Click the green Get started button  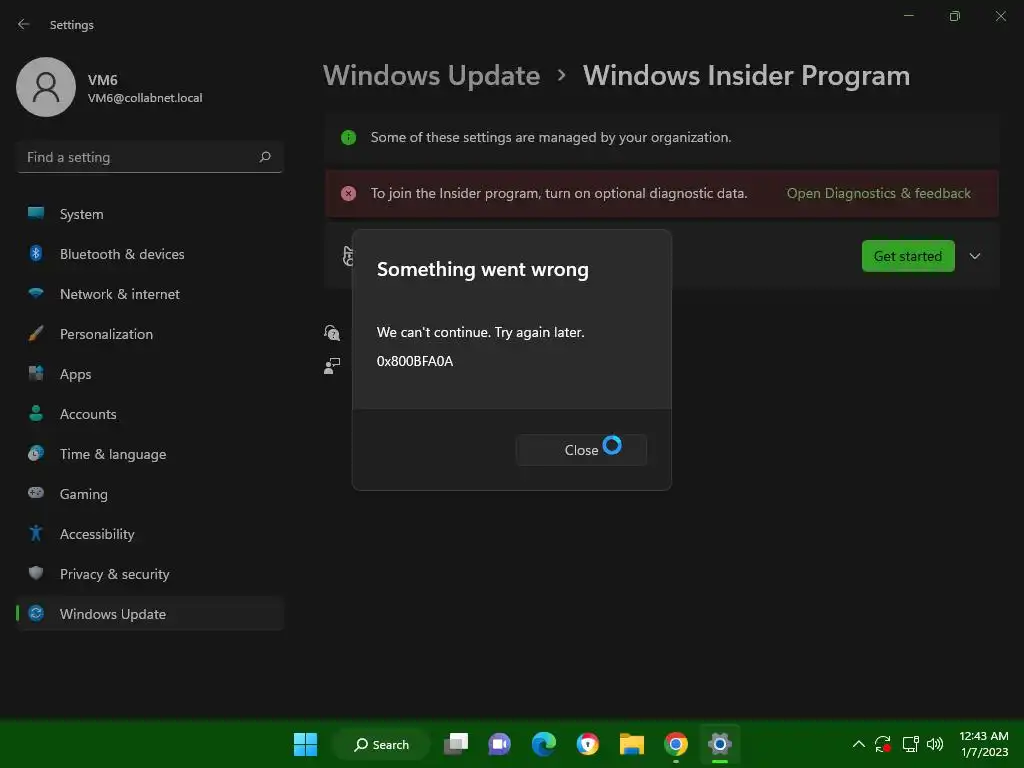[908, 256]
